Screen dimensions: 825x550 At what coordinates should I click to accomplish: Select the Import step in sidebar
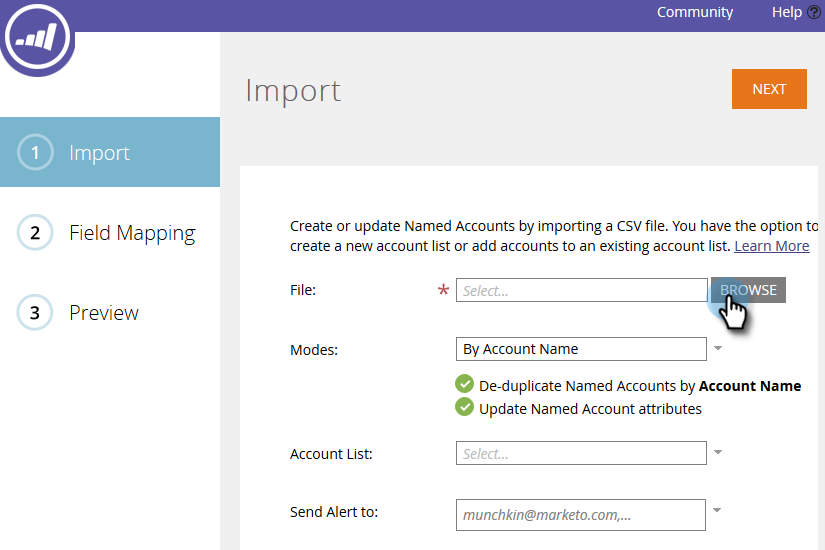point(99,153)
